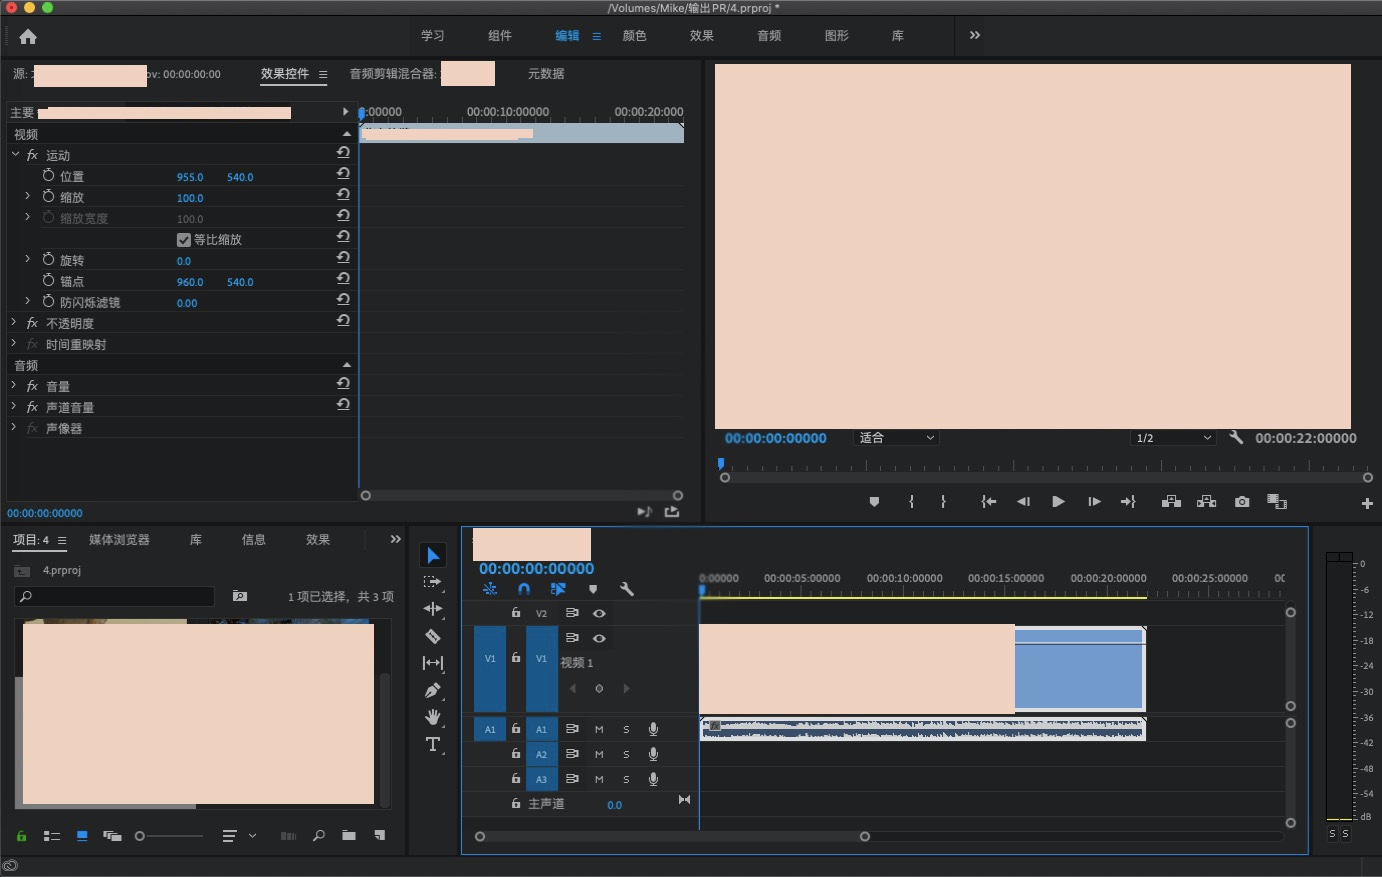Image resolution: width=1382 pixels, height=877 pixels.
Task: Play the program monitor
Action: point(1058,502)
